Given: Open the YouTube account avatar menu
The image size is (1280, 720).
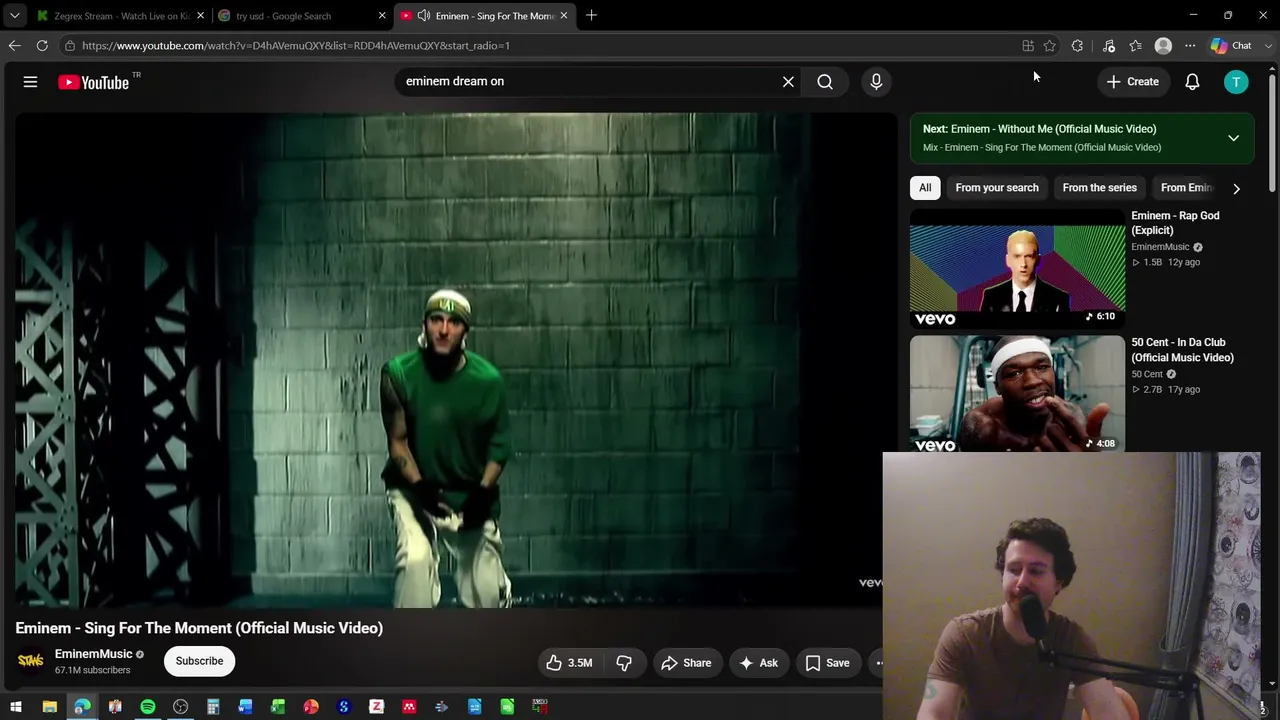Looking at the screenshot, I should coord(1236,82).
